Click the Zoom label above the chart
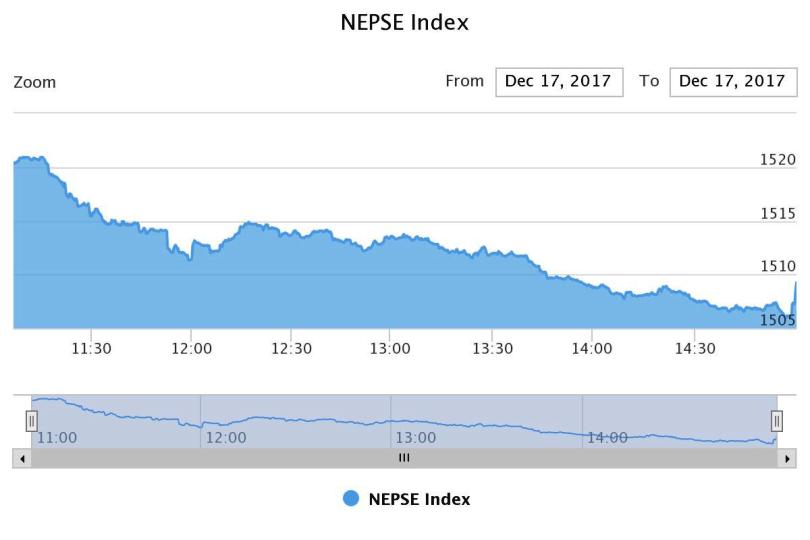The image size is (810, 540). 35,82
